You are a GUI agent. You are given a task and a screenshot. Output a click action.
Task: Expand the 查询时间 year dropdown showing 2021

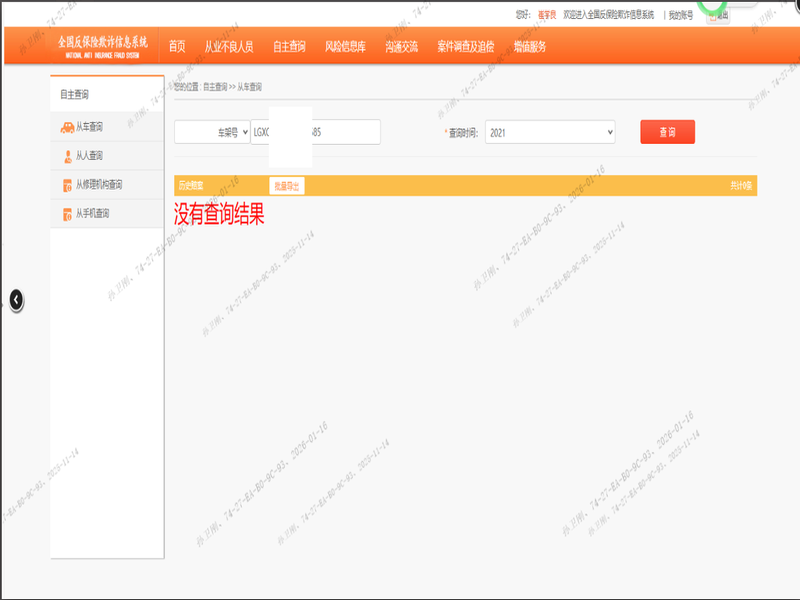tap(550, 132)
